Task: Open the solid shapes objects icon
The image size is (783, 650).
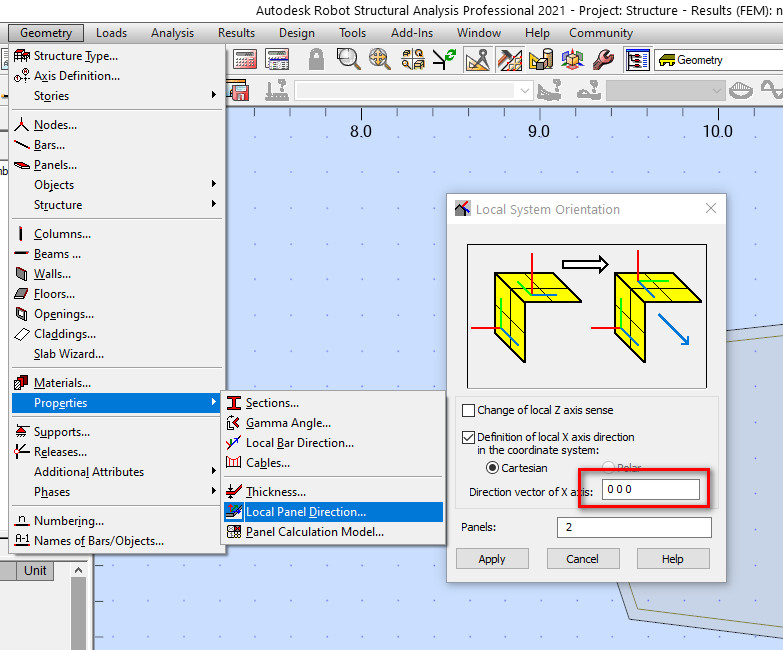Action: [x=541, y=59]
